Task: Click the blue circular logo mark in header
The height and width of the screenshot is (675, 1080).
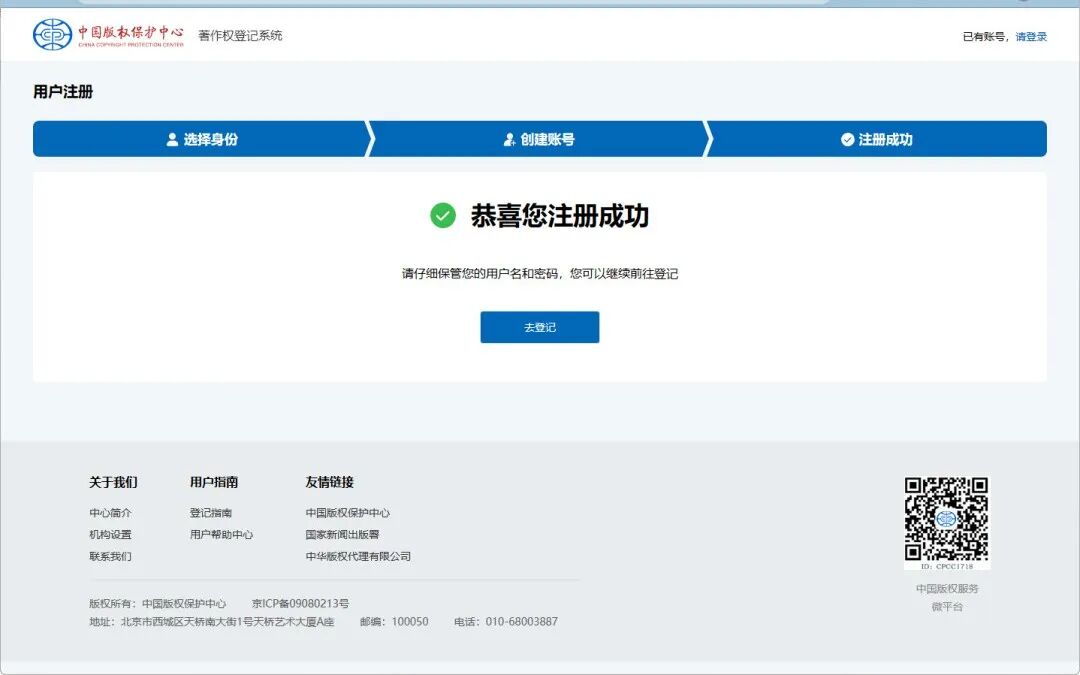Action: point(50,33)
